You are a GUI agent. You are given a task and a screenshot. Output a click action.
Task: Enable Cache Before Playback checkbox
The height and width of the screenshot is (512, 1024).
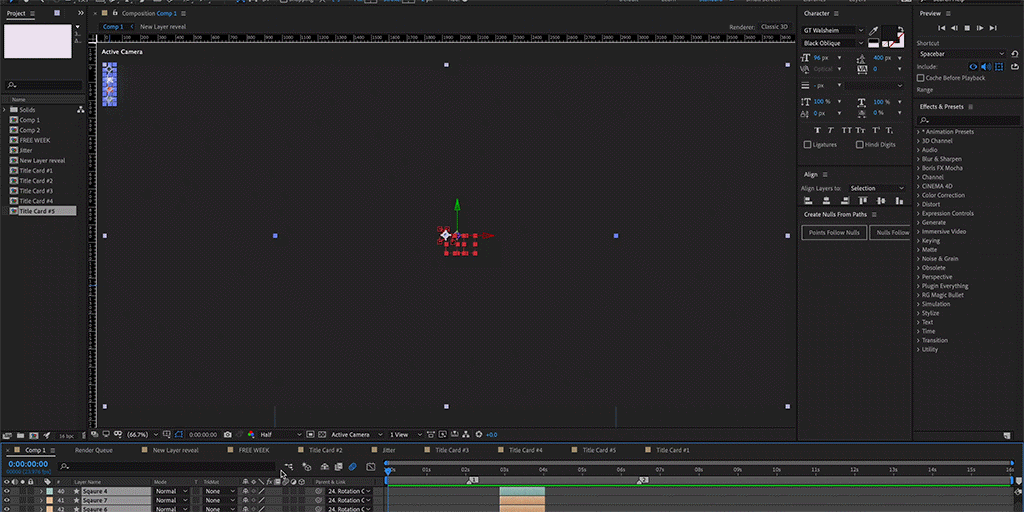coord(921,78)
